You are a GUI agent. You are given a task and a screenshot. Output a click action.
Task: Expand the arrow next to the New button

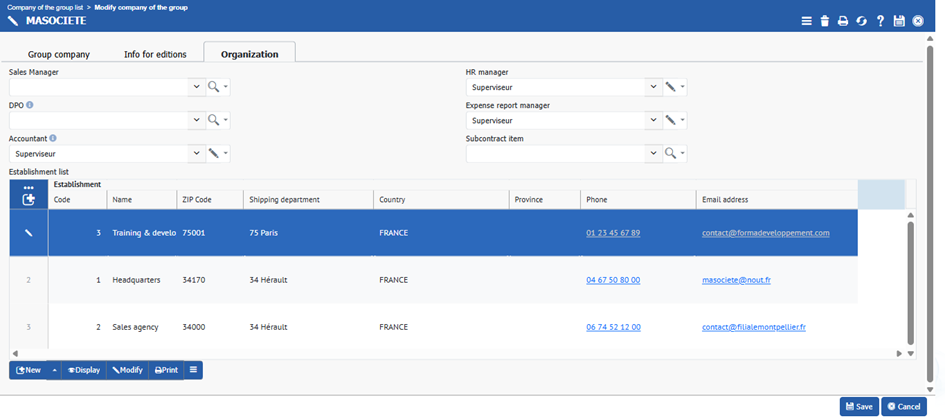click(54, 370)
